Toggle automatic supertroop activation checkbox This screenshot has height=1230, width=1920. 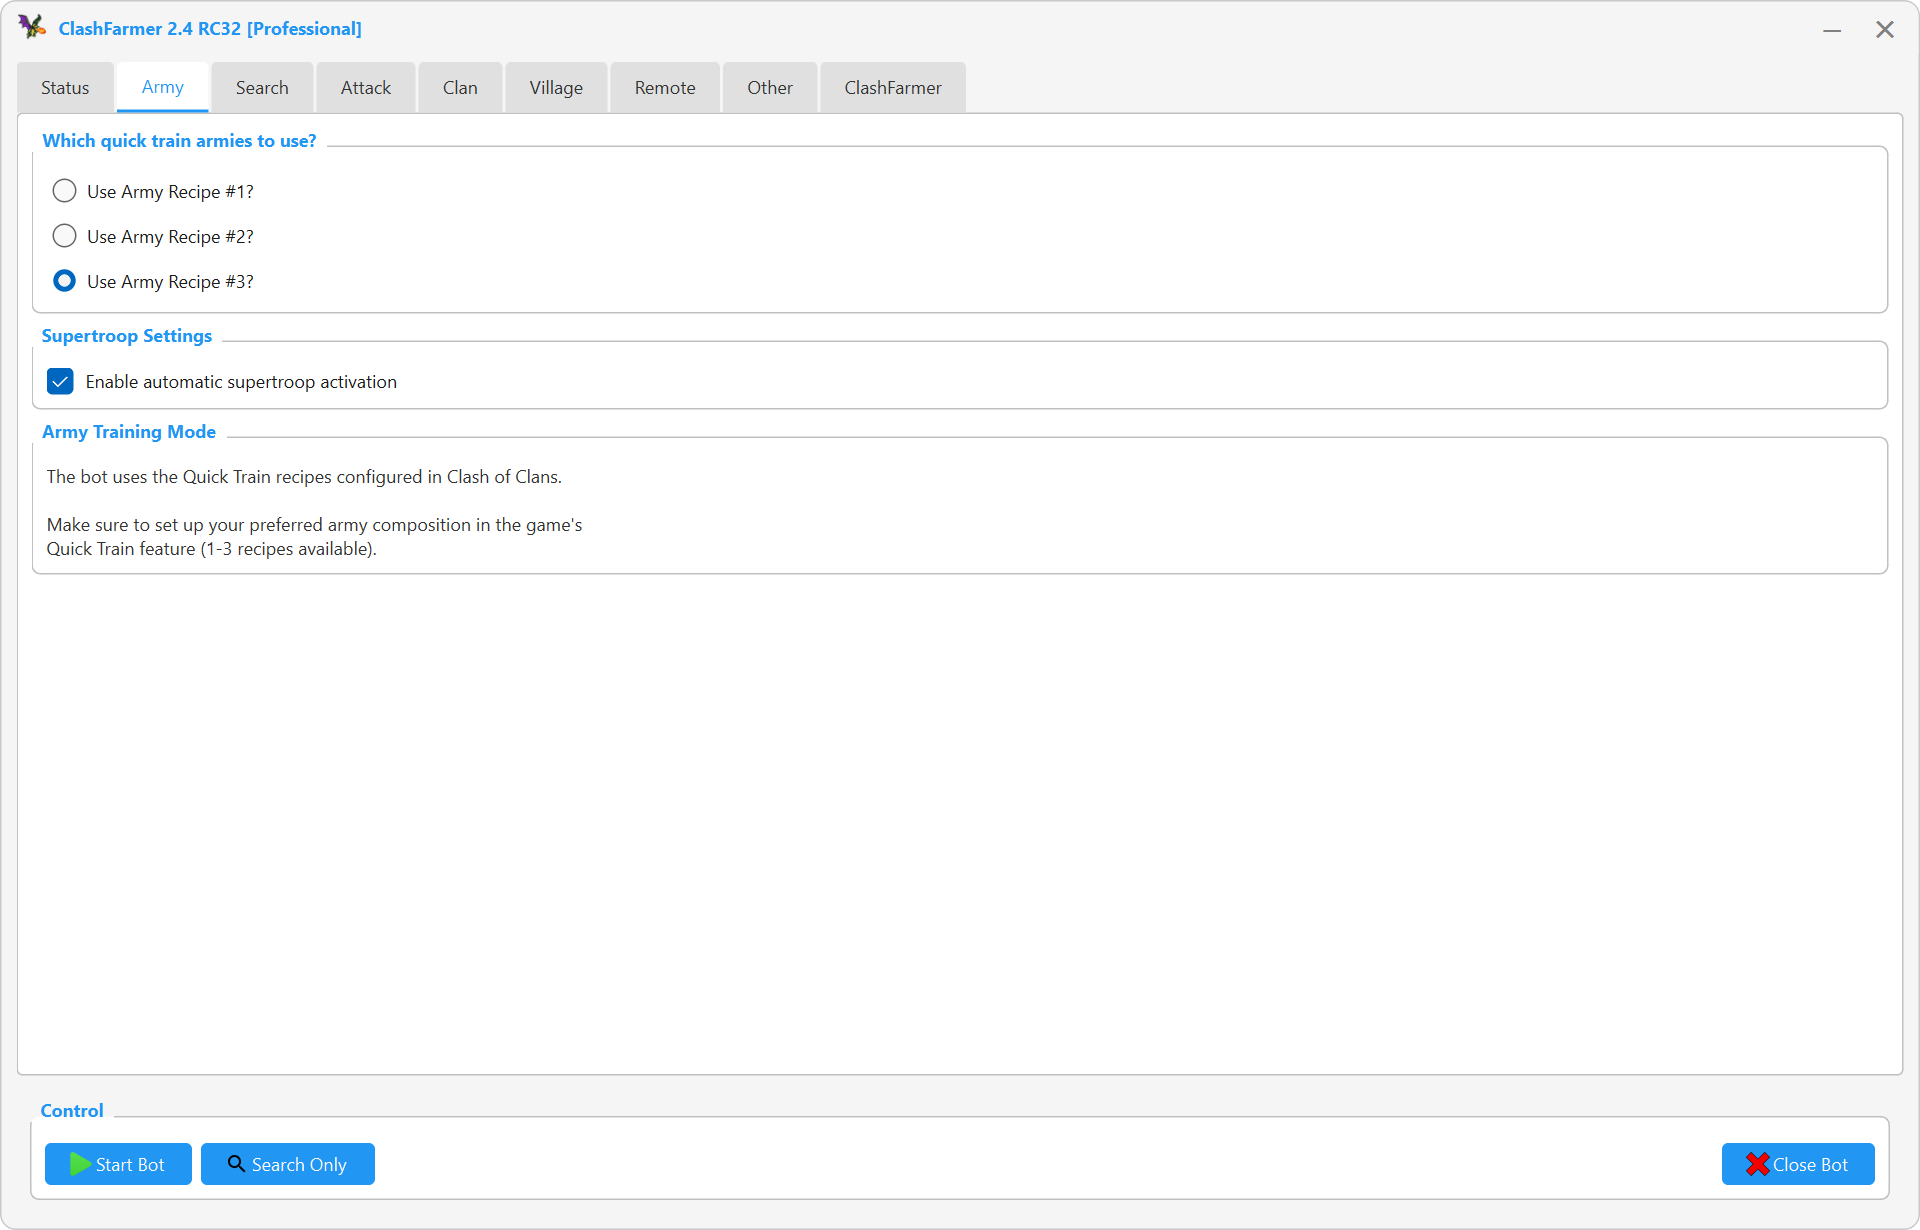pos(60,381)
